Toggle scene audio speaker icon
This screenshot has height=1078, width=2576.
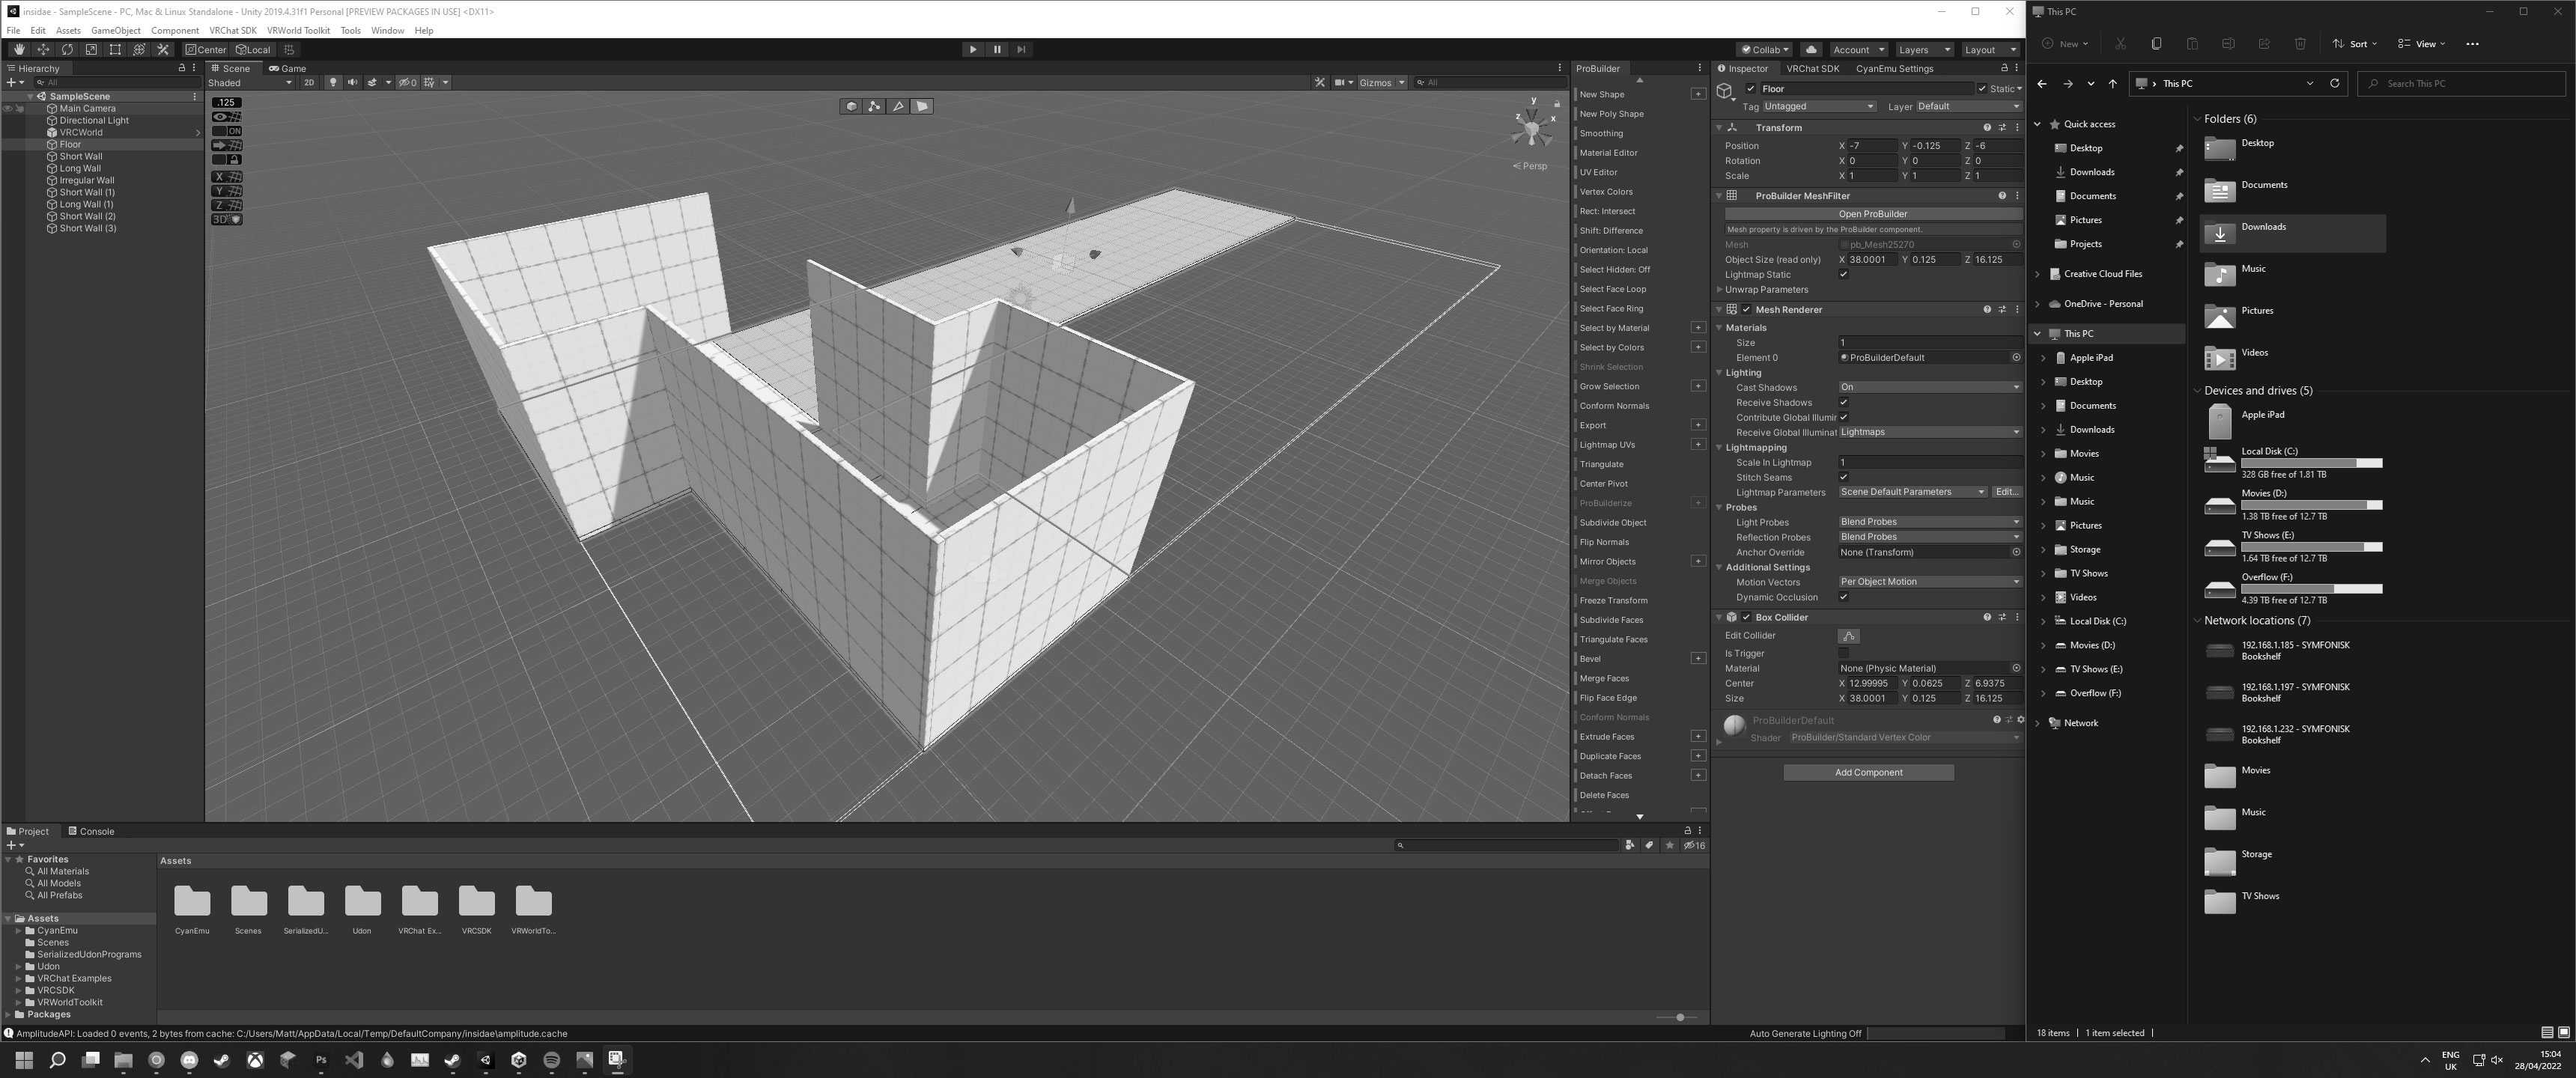coord(352,83)
